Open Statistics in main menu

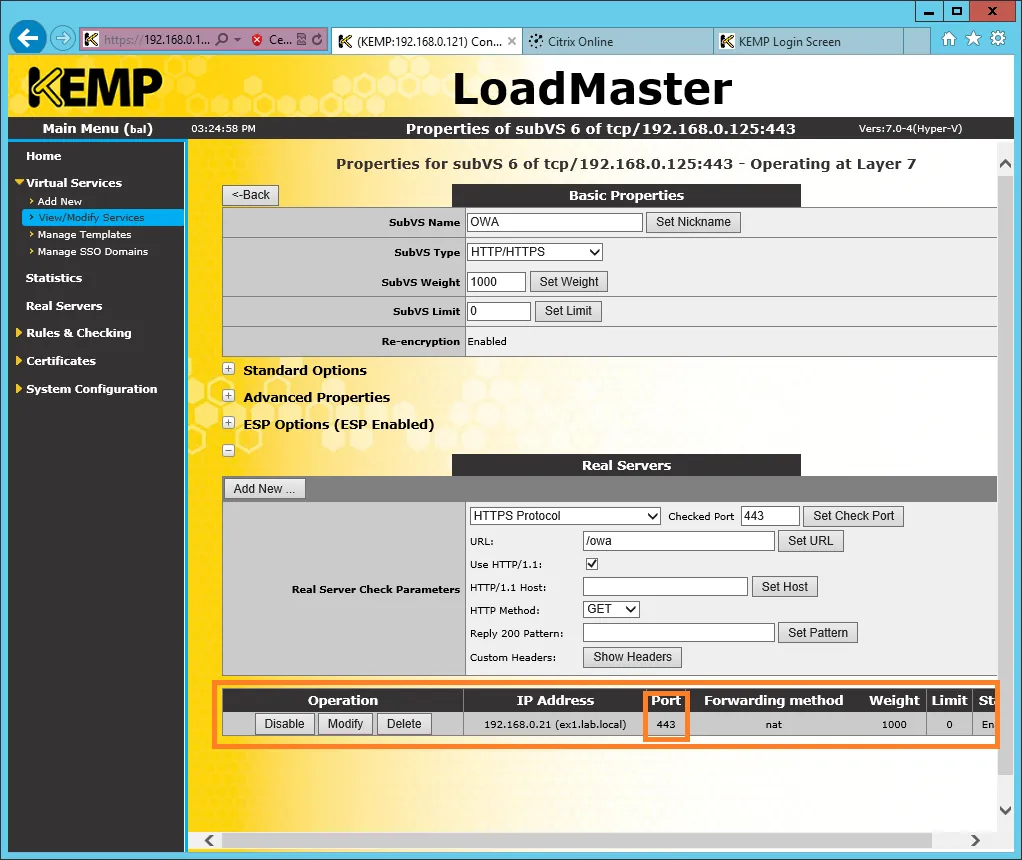[53, 278]
